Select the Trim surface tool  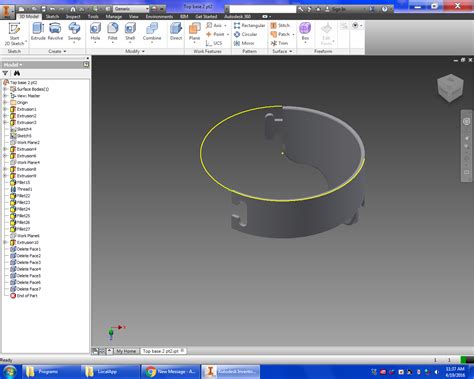[x=279, y=43]
